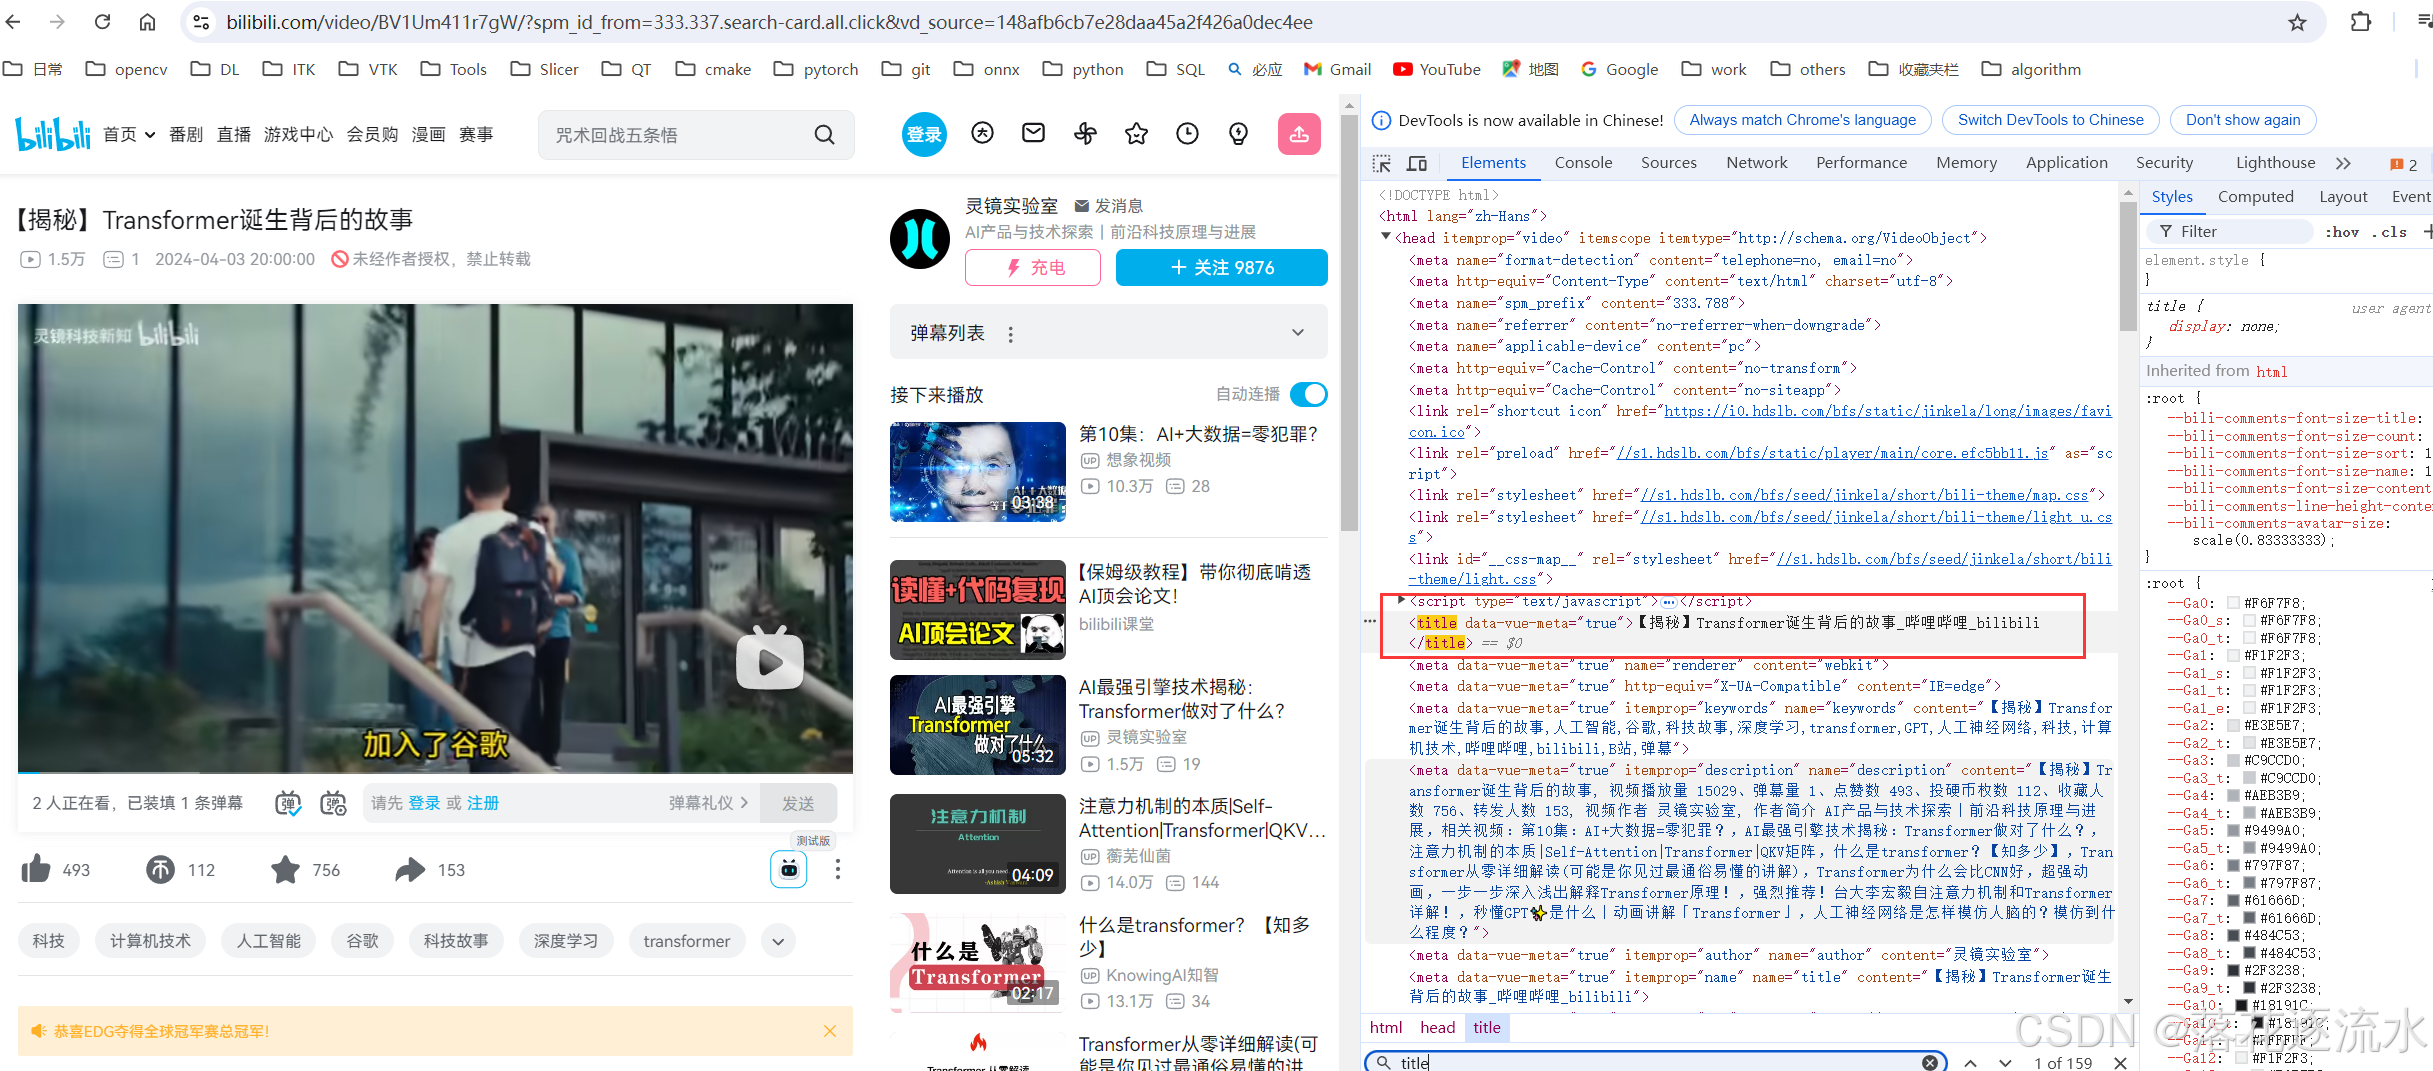Click Don't show again button
The width and height of the screenshot is (2433, 1071).
coord(2243,120)
